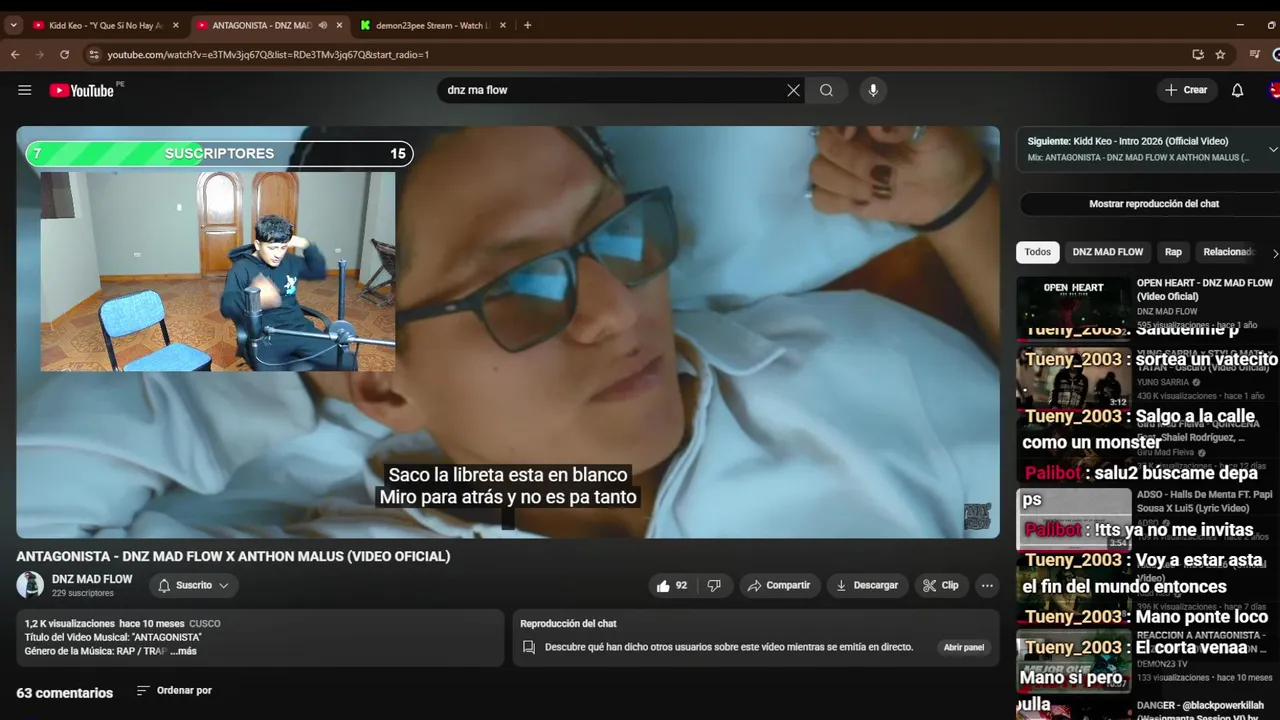Click the chat replay icon beside Descubre

tap(529, 647)
